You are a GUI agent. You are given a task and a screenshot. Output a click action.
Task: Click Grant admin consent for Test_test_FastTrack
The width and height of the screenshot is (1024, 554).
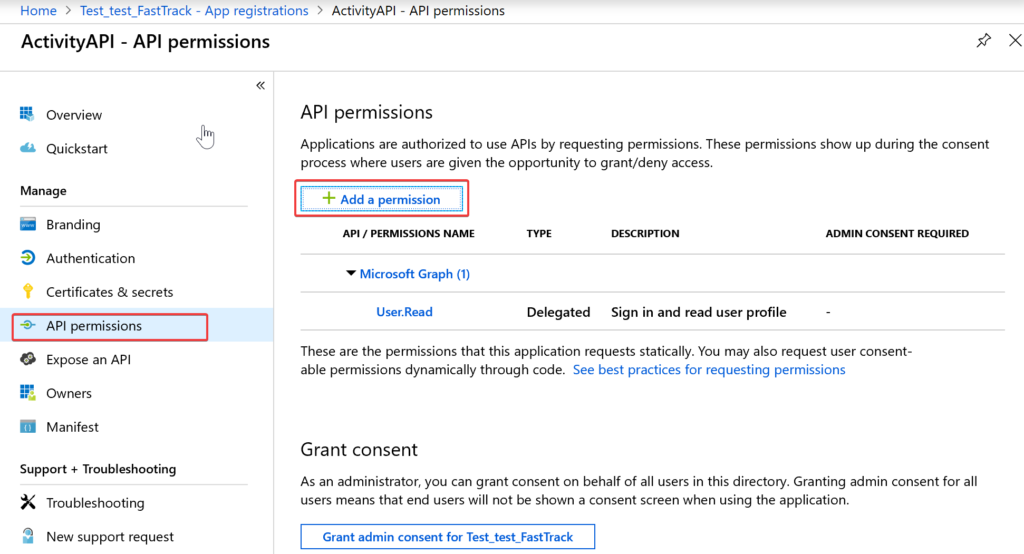click(x=447, y=536)
